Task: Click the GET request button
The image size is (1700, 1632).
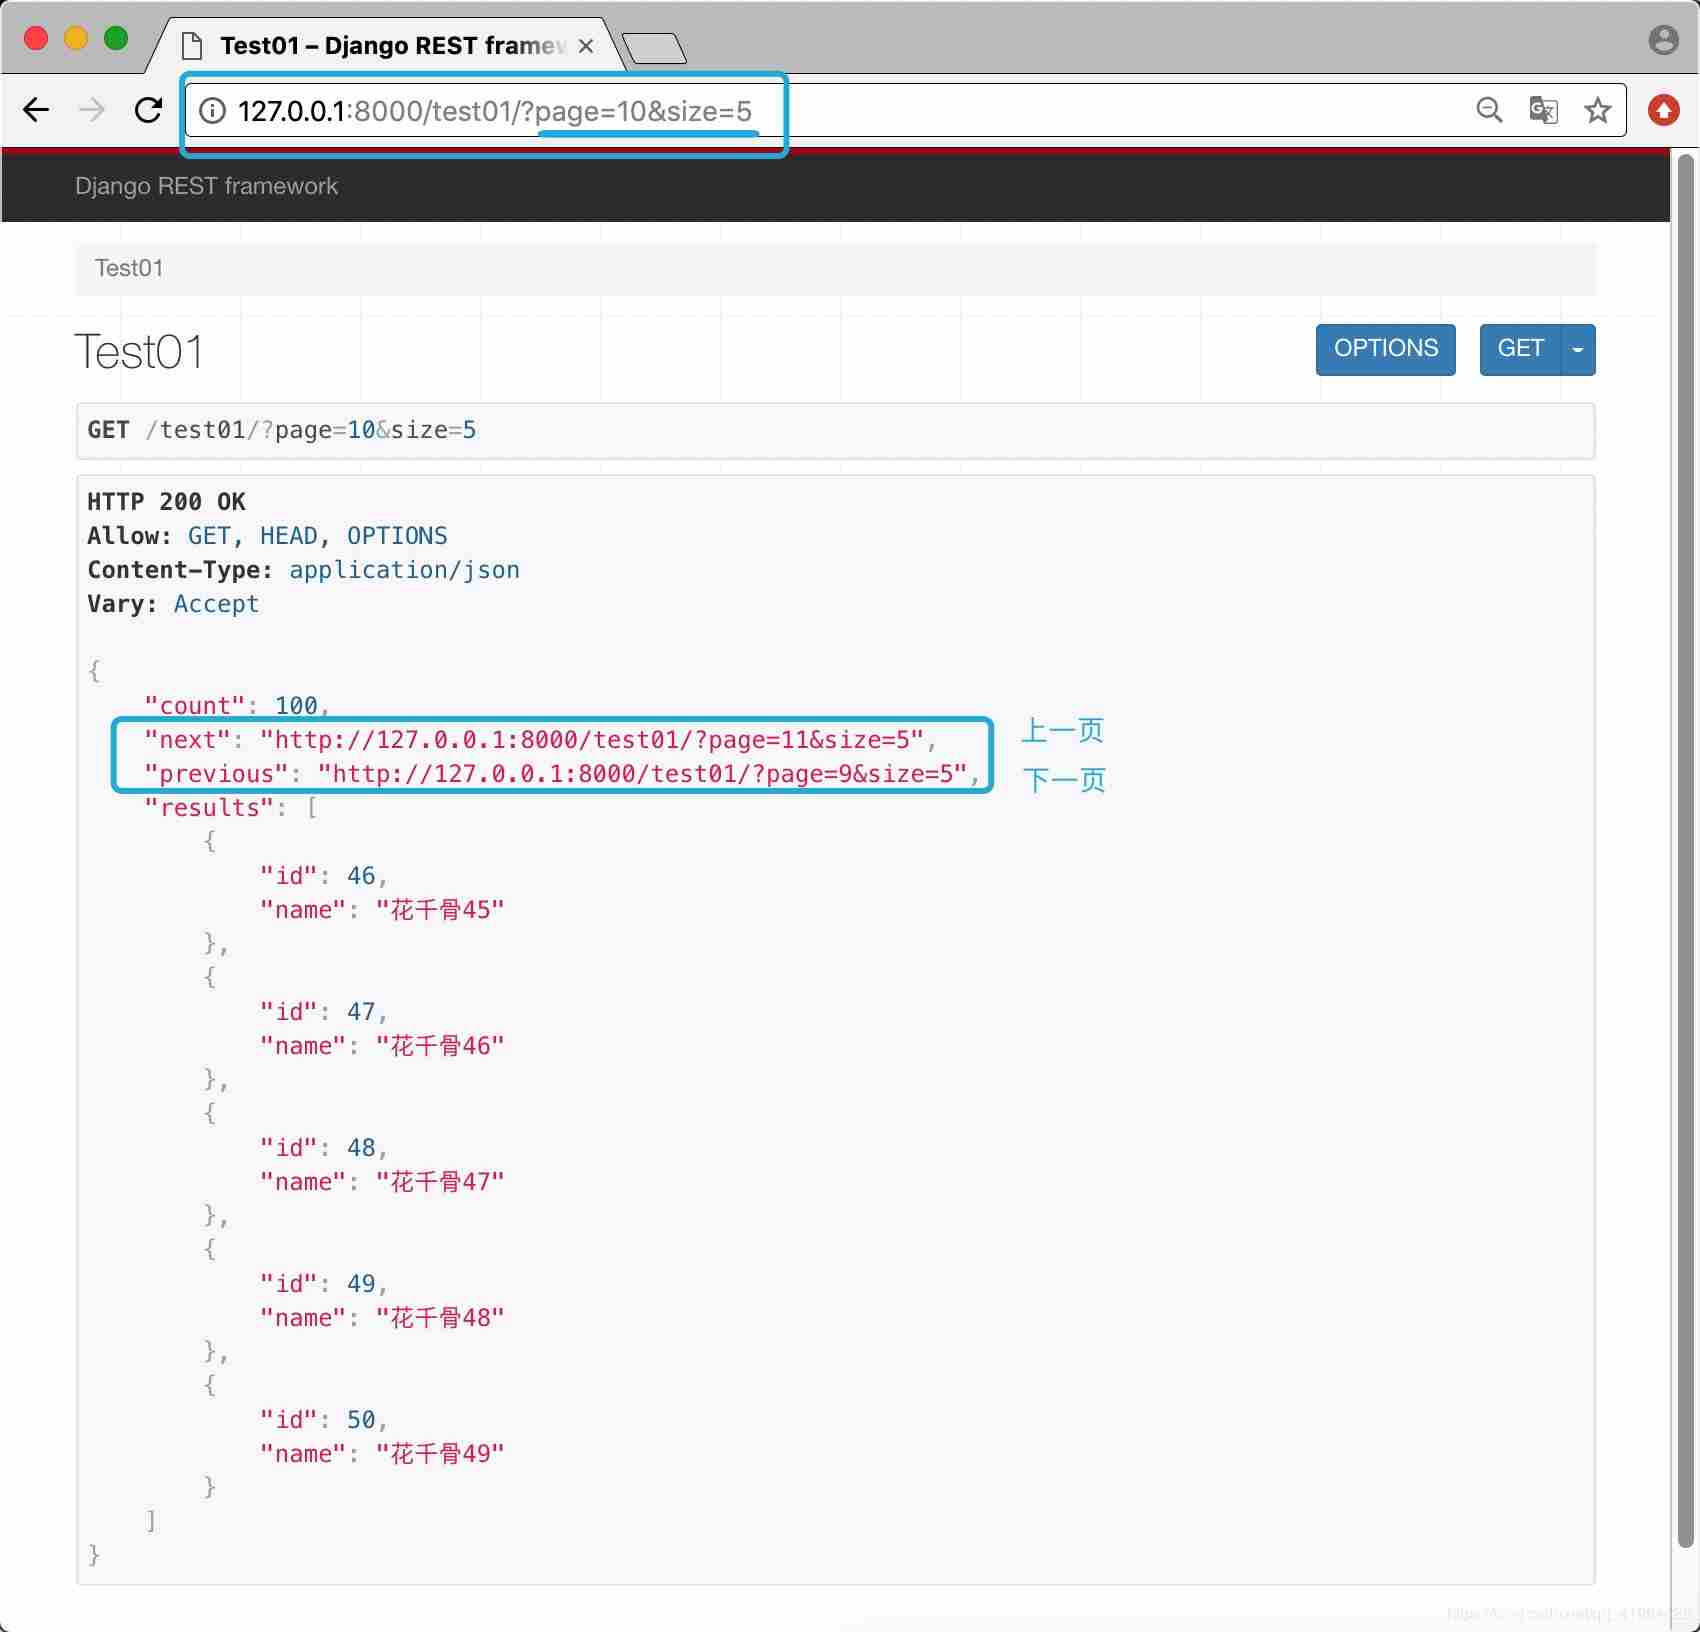Action: (1520, 349)
